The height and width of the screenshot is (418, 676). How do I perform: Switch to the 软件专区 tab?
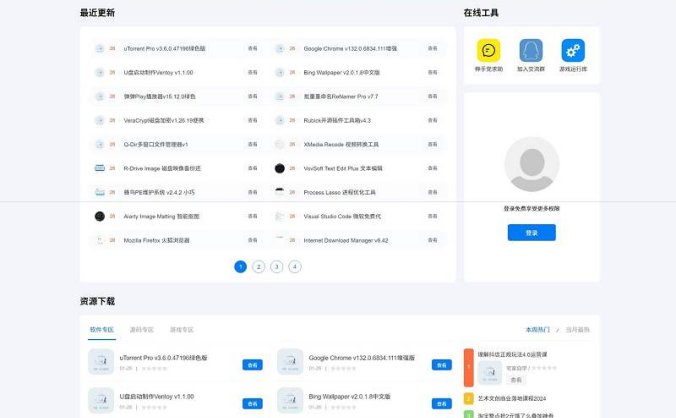102,330
